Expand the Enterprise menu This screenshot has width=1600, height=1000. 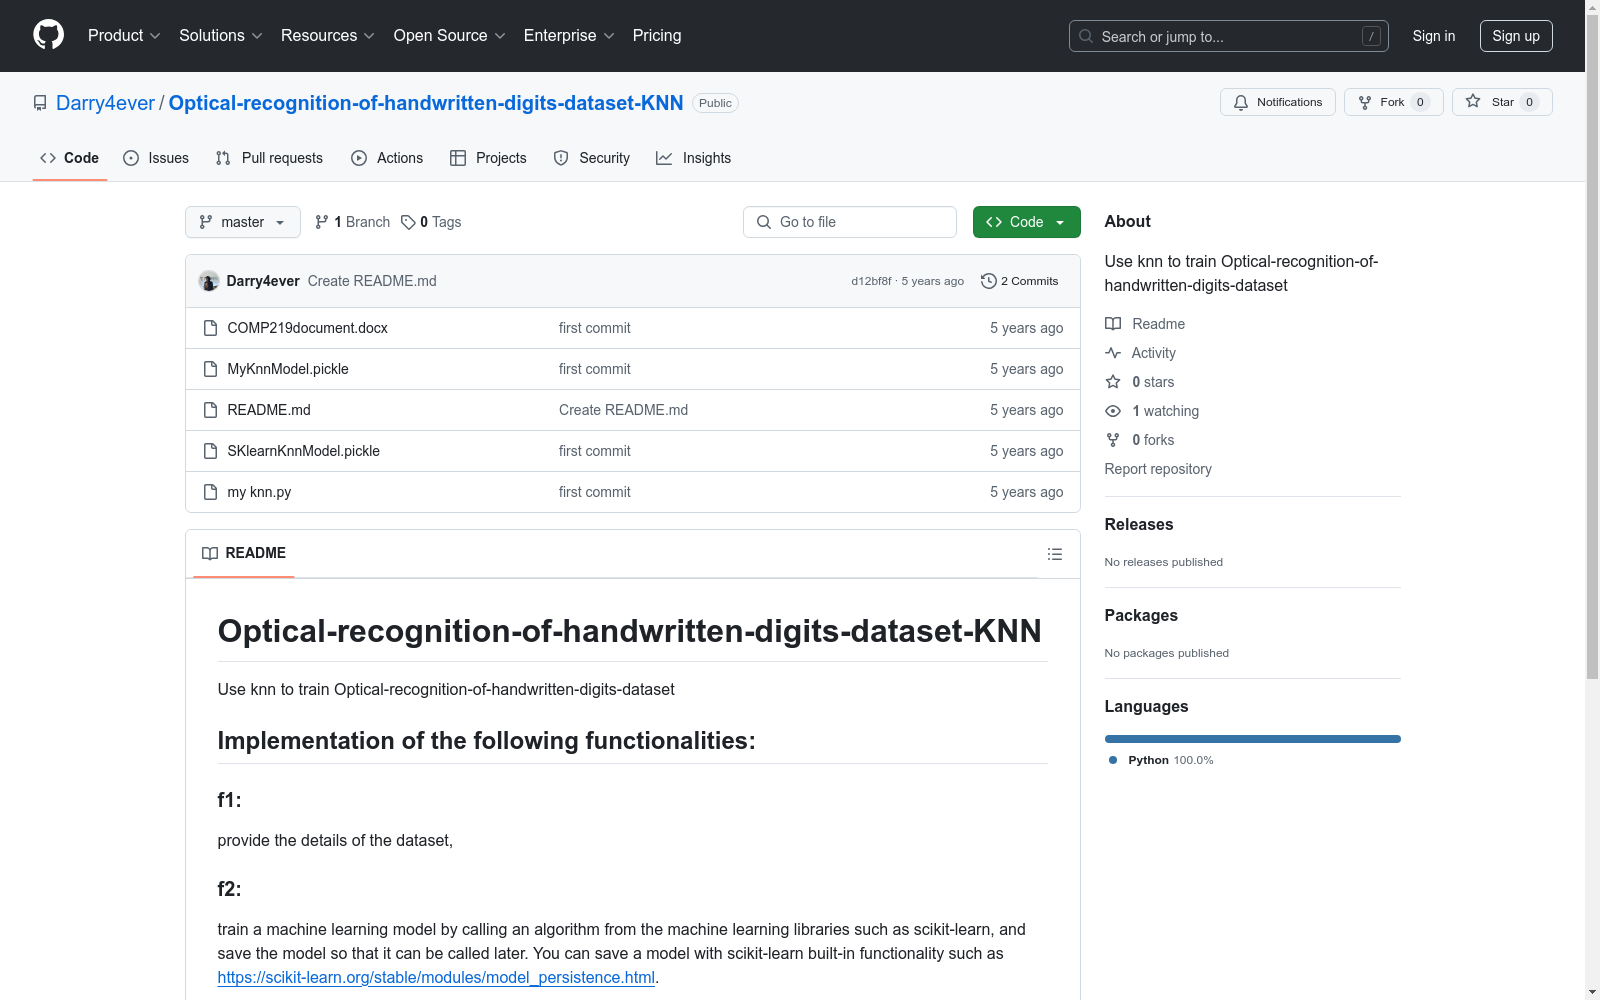tap(569, 36)
